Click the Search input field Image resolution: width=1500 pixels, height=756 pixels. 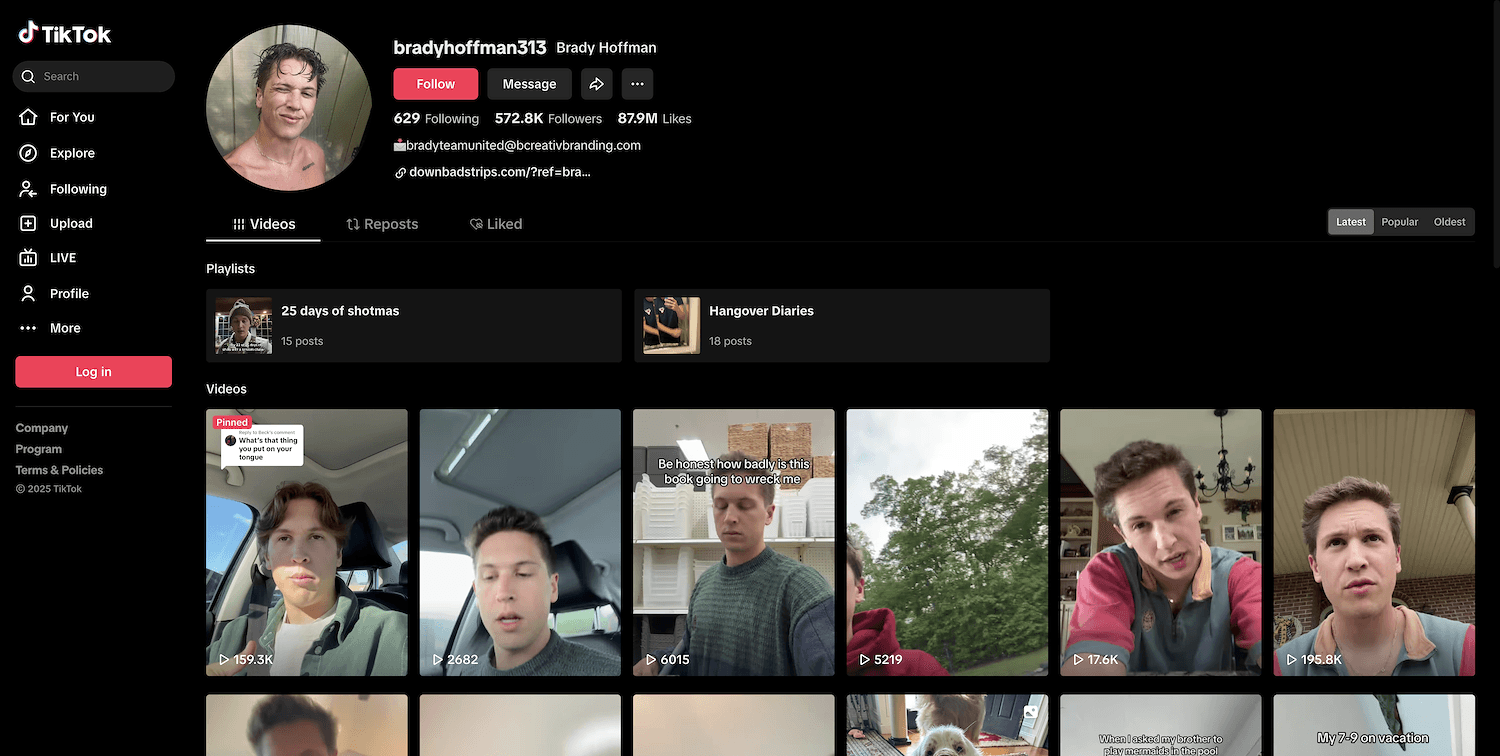(x=100, y=76)
